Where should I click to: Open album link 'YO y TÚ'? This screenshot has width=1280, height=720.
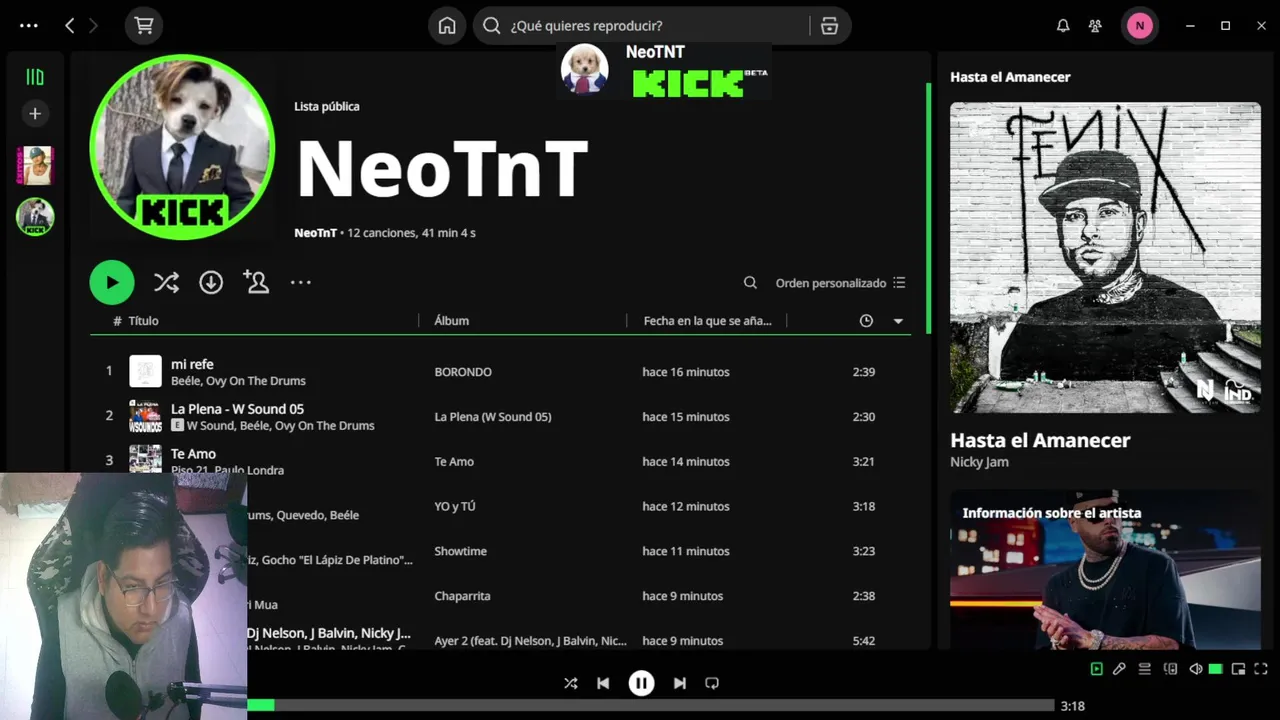(455, 507)
